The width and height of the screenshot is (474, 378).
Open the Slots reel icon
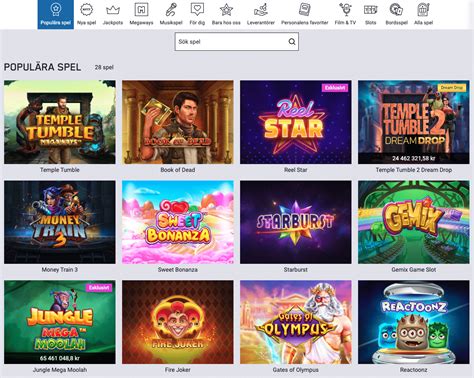(370, 10)
